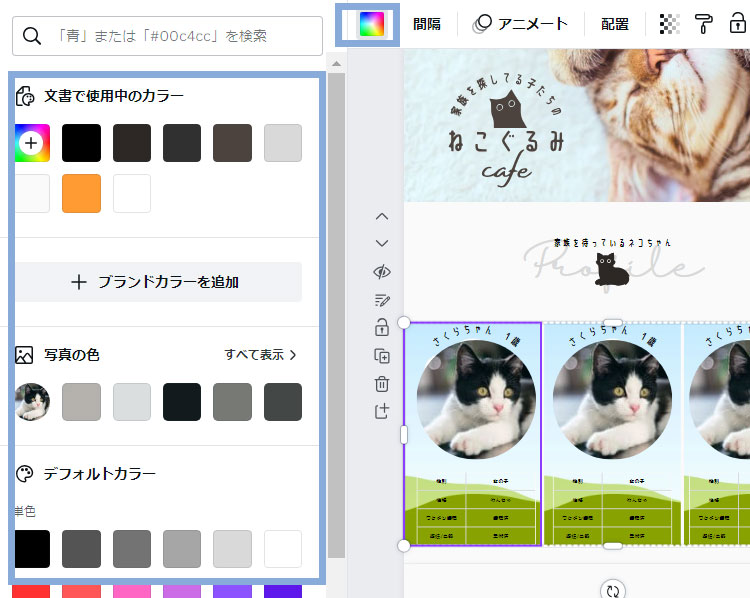Image resolution: width=750 pixels, height=598 pixels.
Task: Click the cat photo thumbnail in 写真の色
Action: tap(32, 402)
